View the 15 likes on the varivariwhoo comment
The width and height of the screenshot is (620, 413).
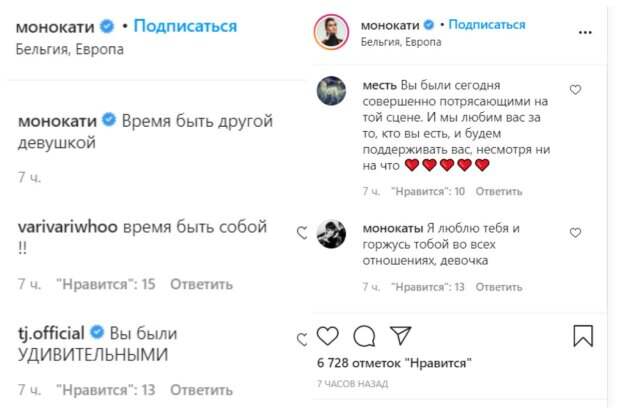[106, 284]
